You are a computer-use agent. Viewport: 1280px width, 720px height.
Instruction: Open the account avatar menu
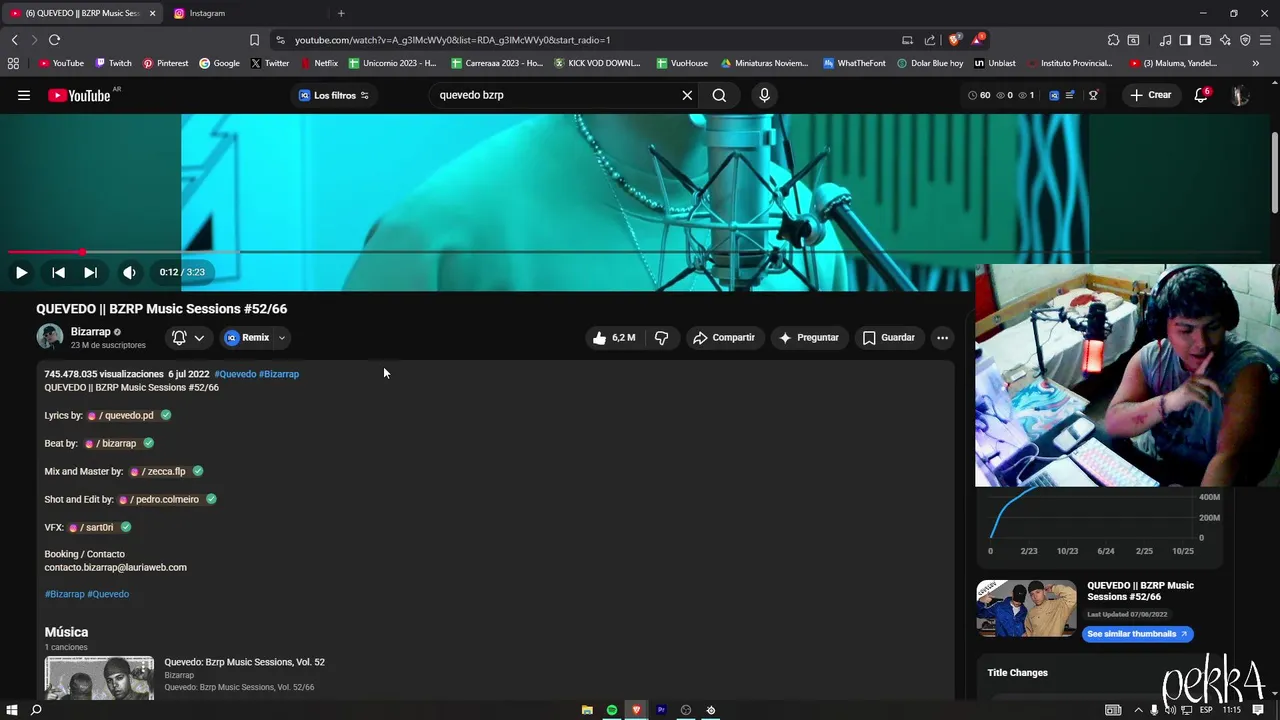point(1240,95)
